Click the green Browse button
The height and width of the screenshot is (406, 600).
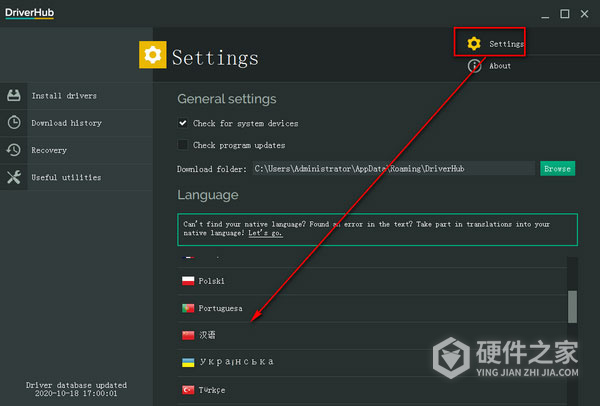coord(557,168)
